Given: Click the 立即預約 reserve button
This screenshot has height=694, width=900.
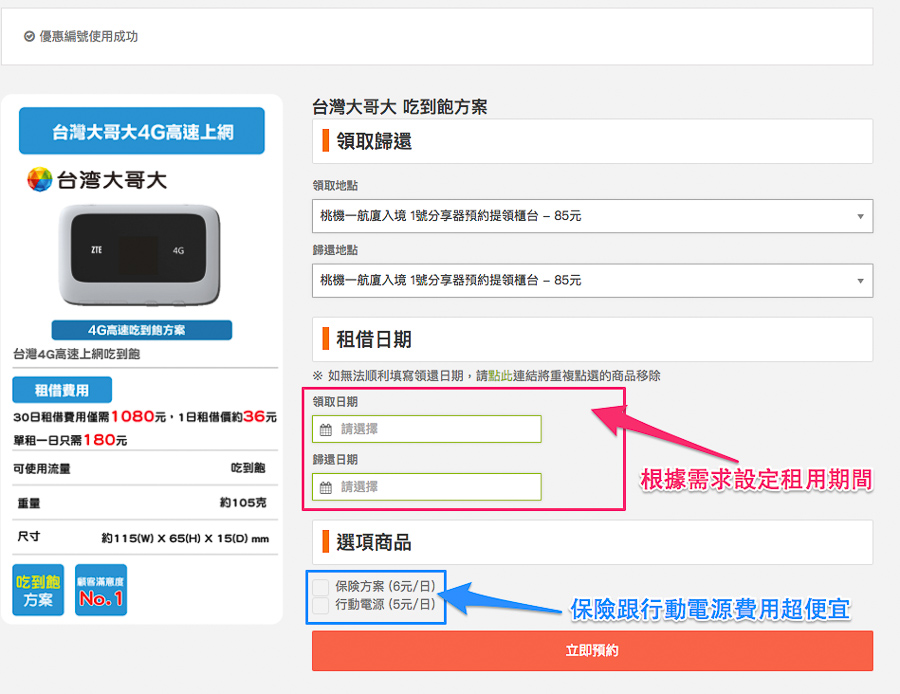Looking at the screenshot, I should [x=592, y=650].
